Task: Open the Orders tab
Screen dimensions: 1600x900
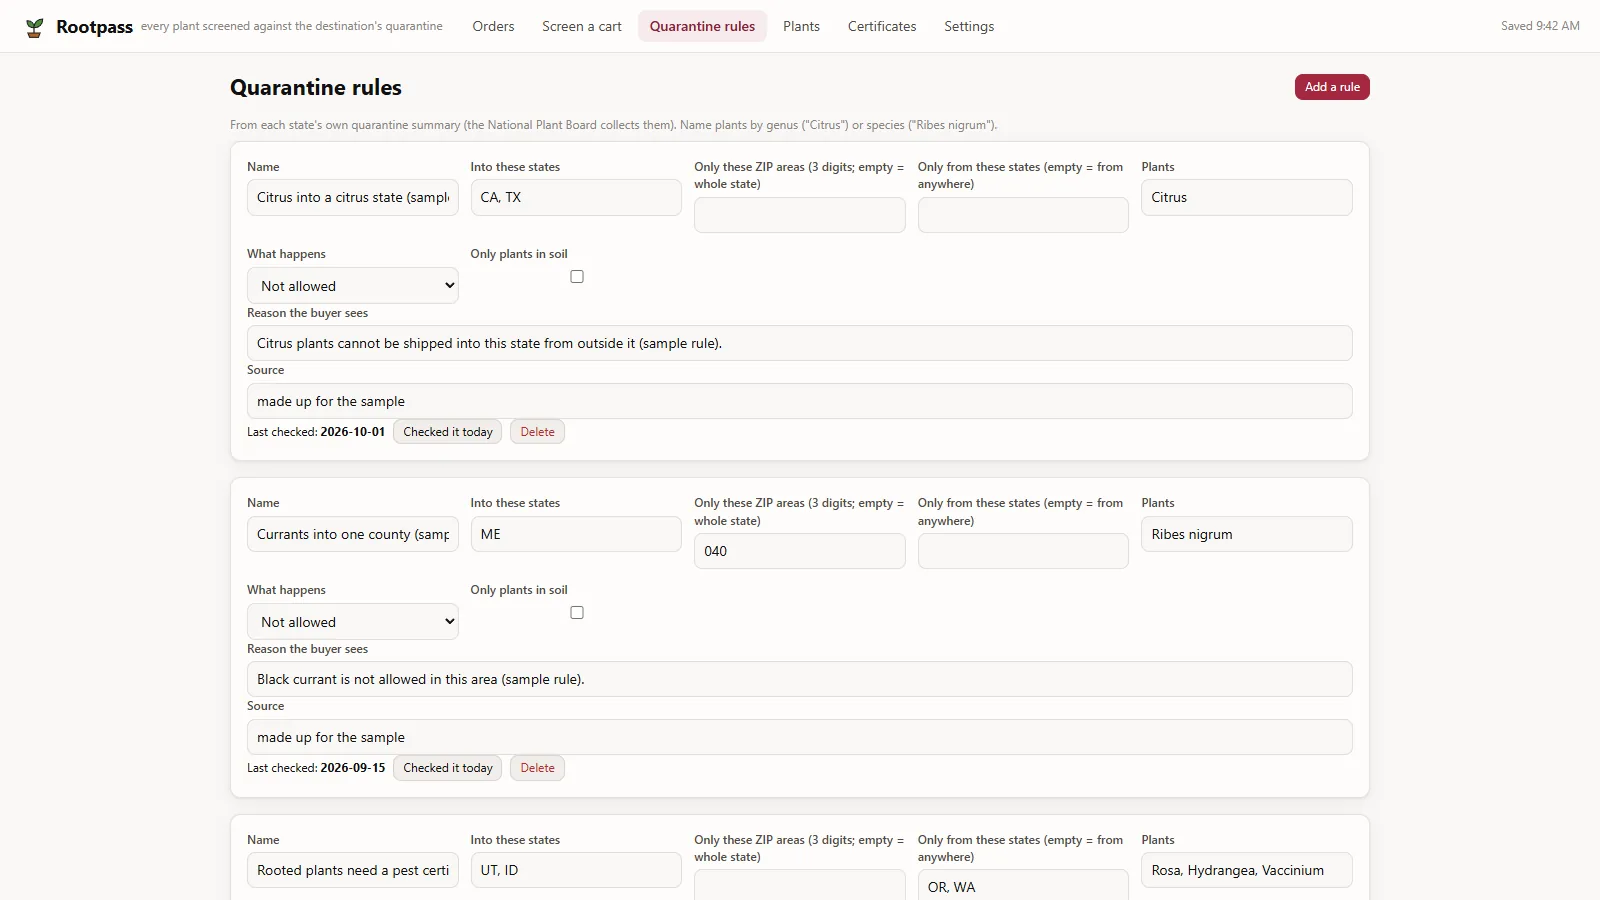Action: click(493, 26)
